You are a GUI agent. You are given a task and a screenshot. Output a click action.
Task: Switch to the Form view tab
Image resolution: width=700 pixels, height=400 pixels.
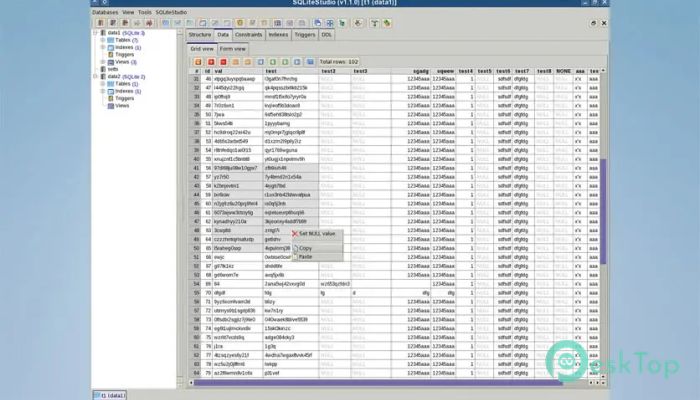pos(232,49)
